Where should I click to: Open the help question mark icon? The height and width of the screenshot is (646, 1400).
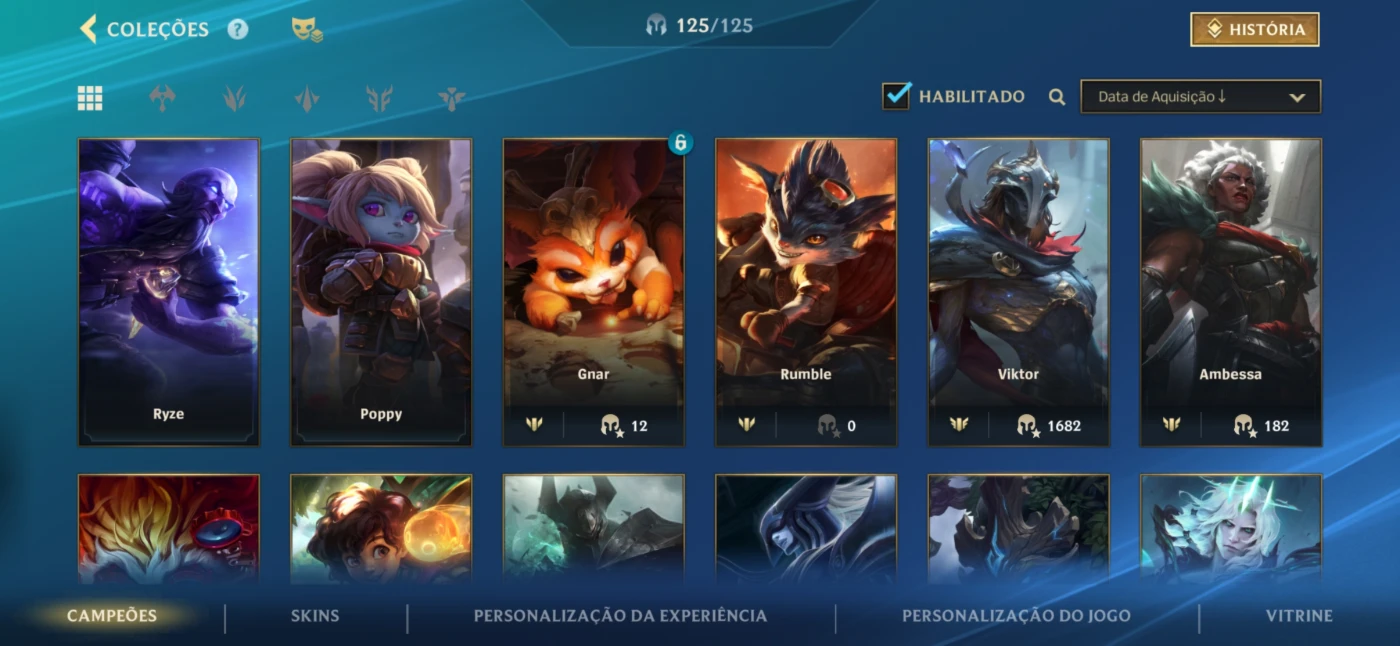click(x=237, y=29)
